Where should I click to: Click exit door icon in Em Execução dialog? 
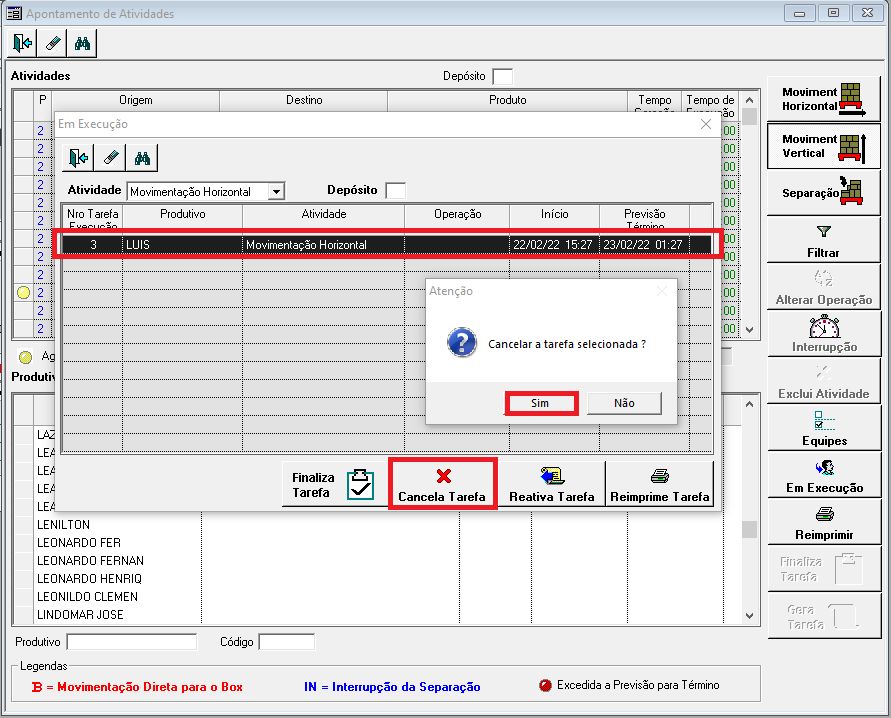pyautogui.click(x=78, y=158)
